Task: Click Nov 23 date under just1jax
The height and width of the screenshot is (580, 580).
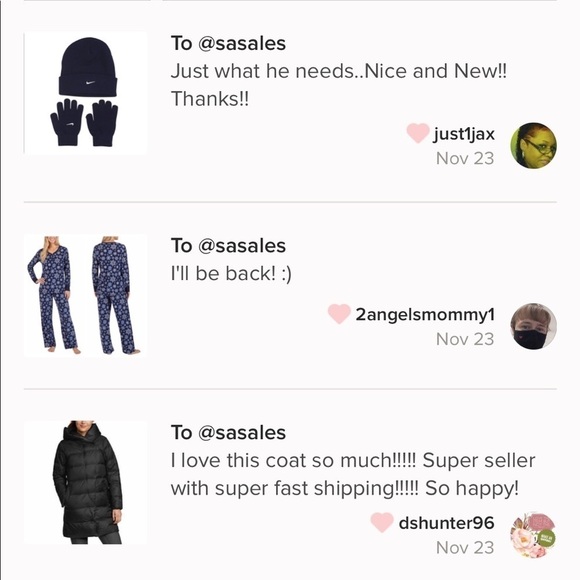Action: 465,159
